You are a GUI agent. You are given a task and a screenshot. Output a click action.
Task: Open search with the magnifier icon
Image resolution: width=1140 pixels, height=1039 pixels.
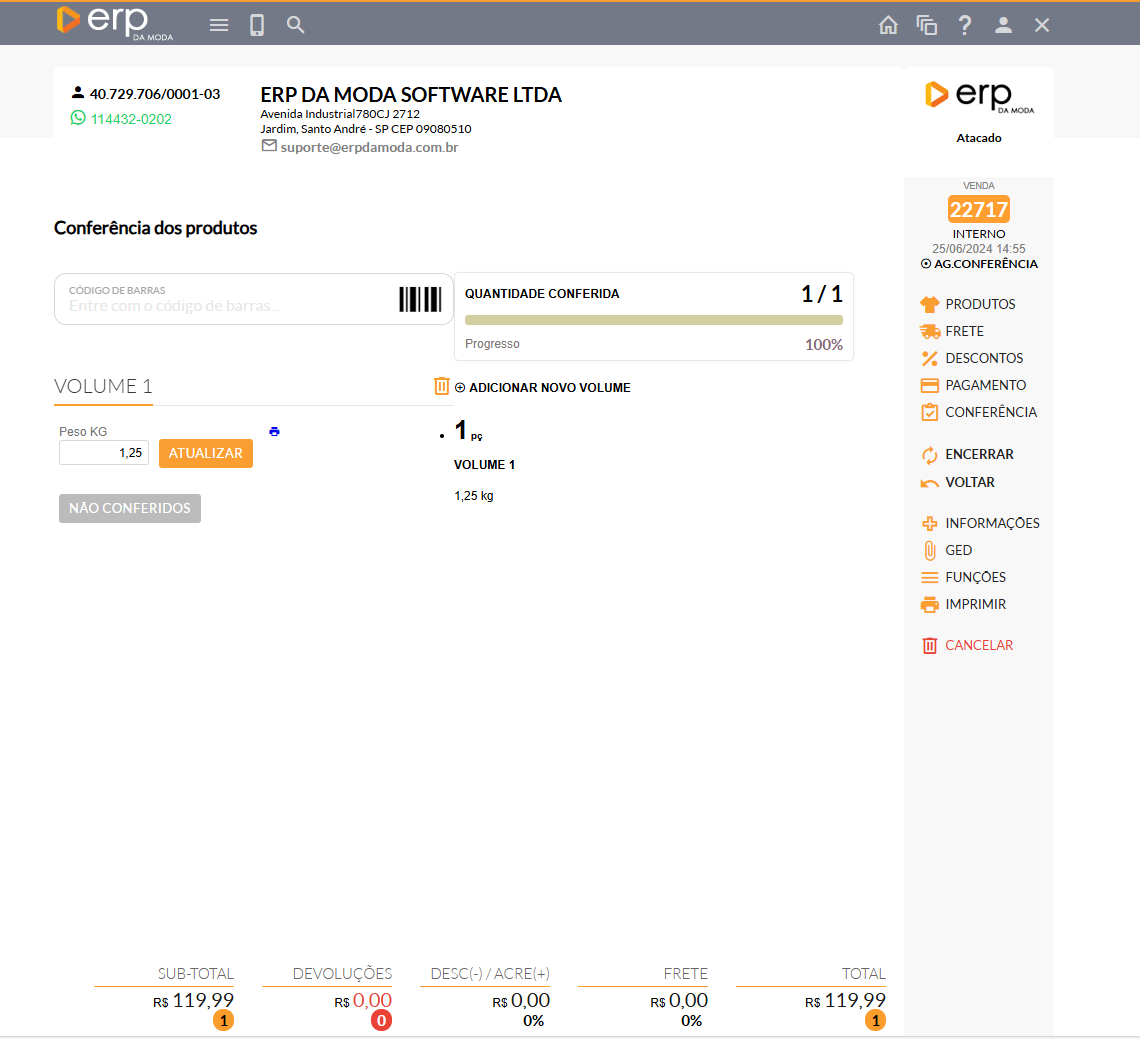[x=295, y=25]
